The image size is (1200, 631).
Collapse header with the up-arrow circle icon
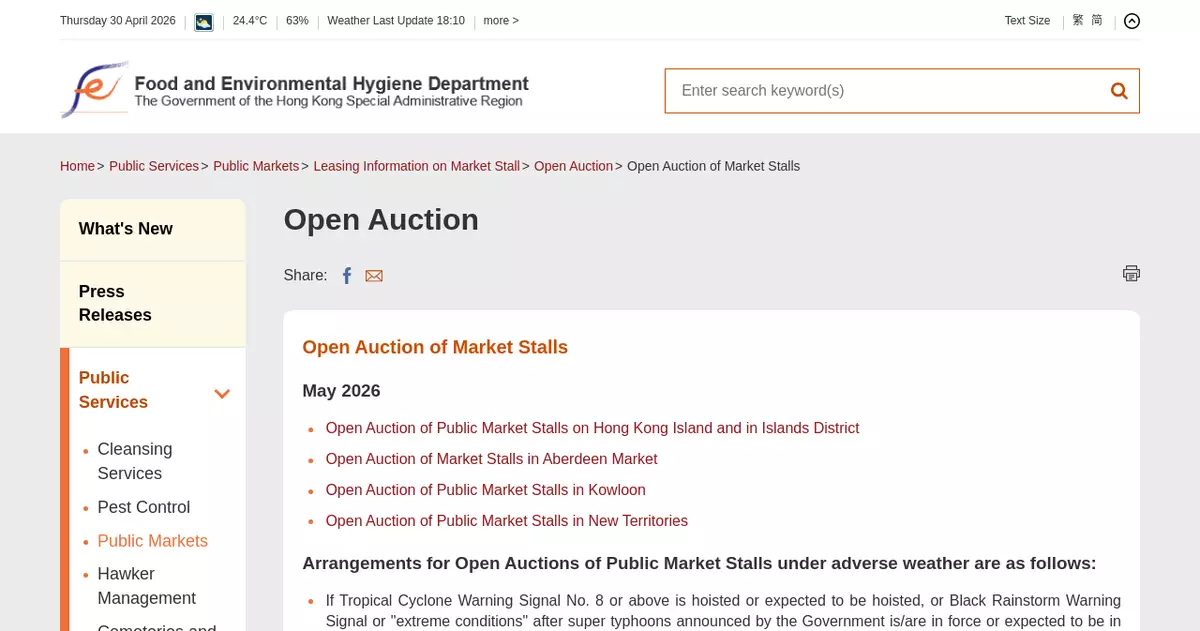pos(1132,21)
